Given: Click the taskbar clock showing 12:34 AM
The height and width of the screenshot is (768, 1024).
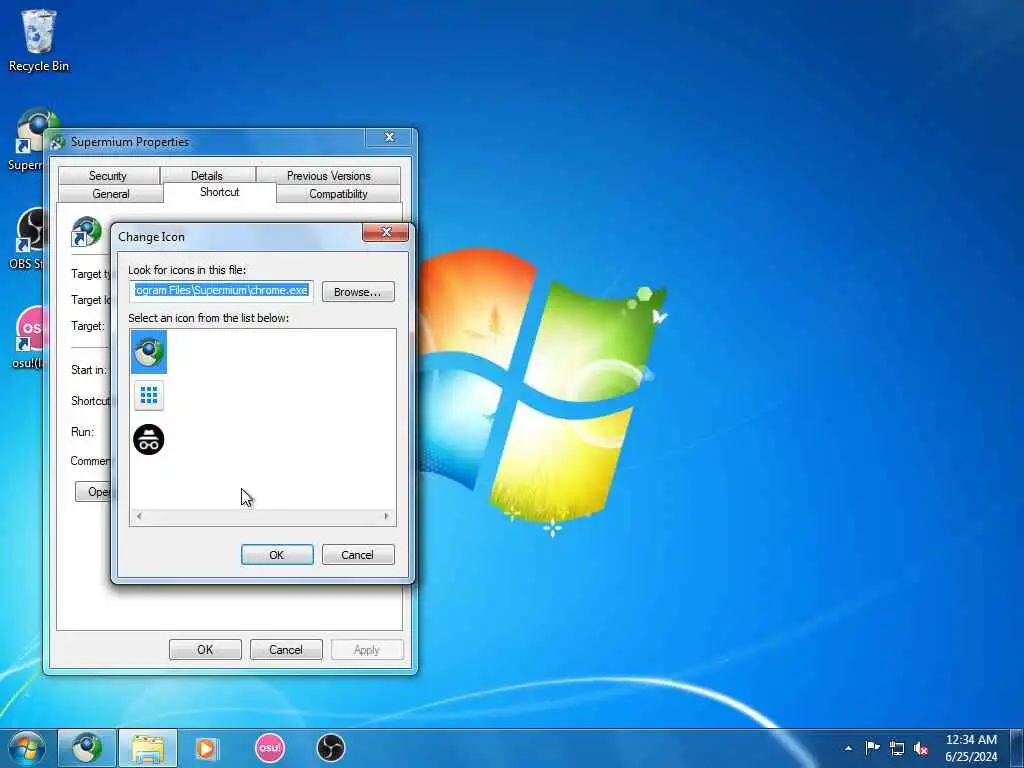Looking at the screenshot, I should [x=971, y=748].
